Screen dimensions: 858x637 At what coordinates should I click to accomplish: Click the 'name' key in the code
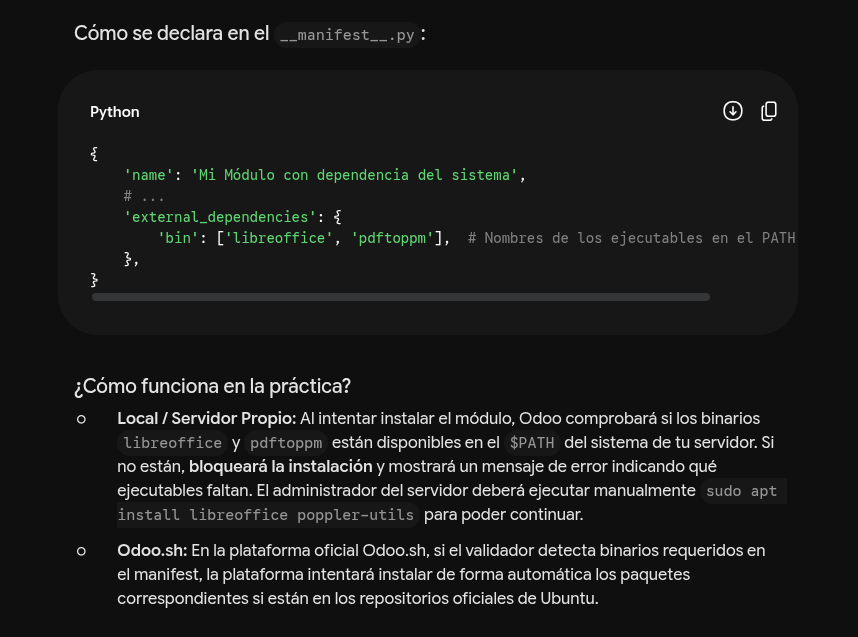click(148, 175)
